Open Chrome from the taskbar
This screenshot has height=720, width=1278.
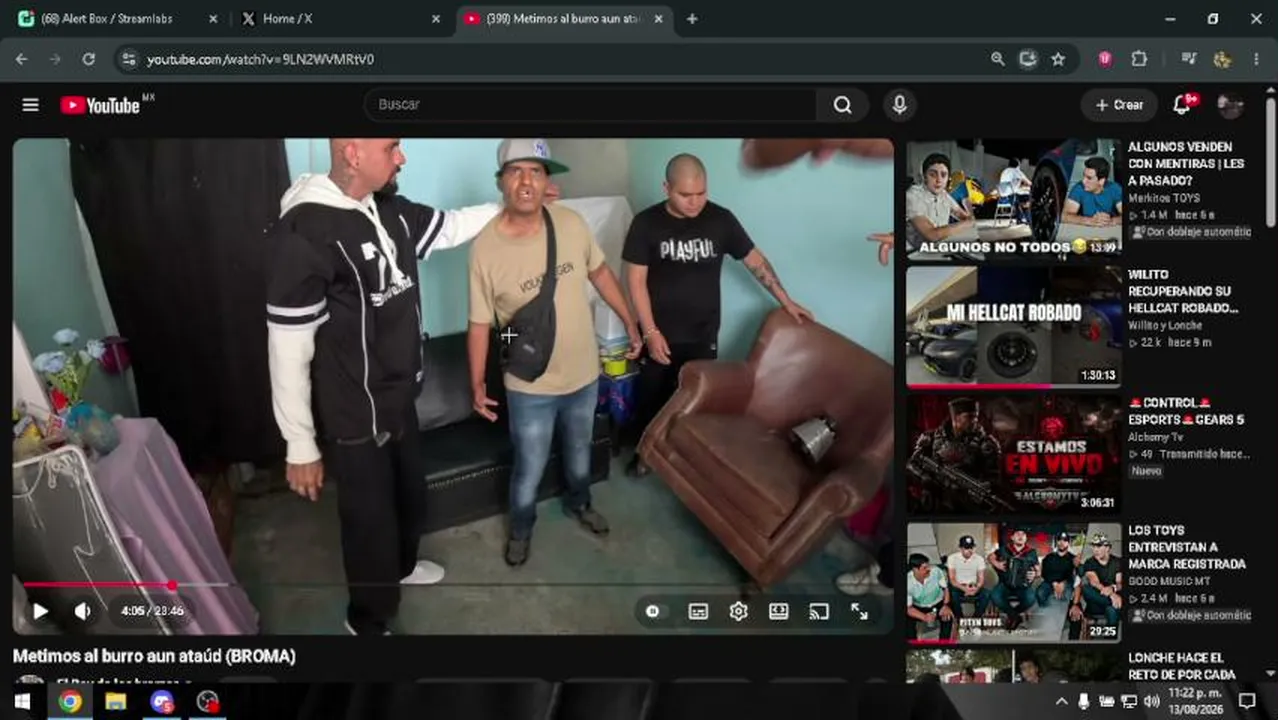pos(69,701)
